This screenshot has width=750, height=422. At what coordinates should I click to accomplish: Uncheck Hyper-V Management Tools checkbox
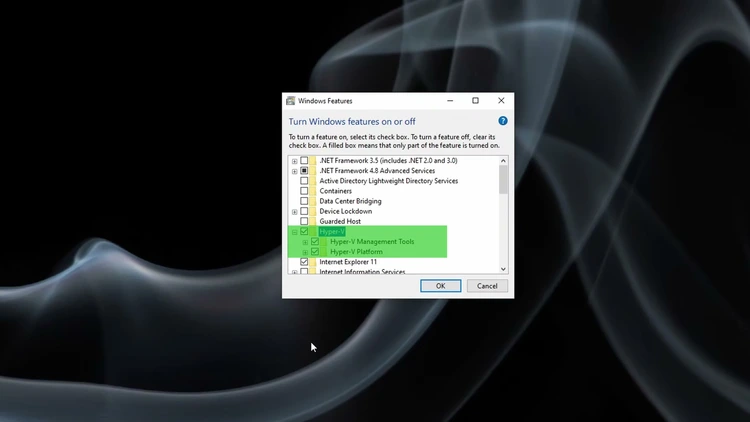click(x=315, y=242)
